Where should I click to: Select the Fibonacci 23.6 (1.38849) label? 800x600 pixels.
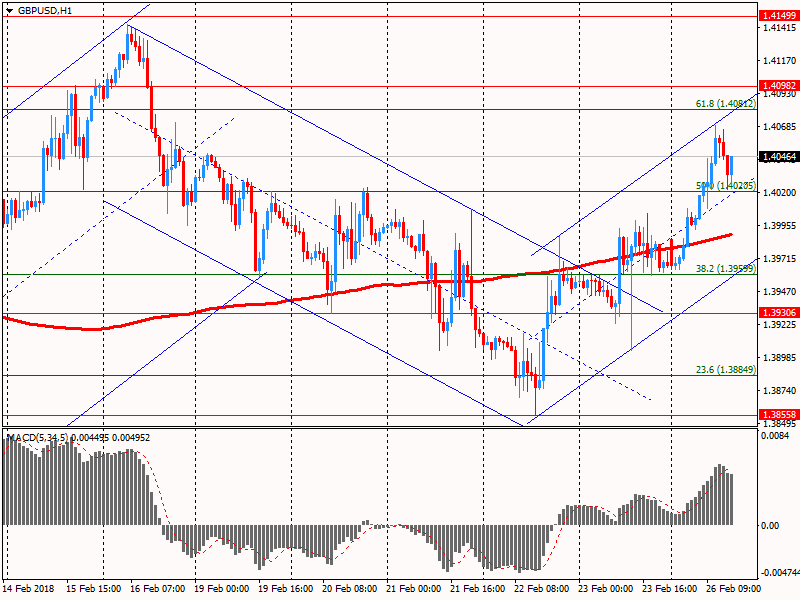pos(726,369)
